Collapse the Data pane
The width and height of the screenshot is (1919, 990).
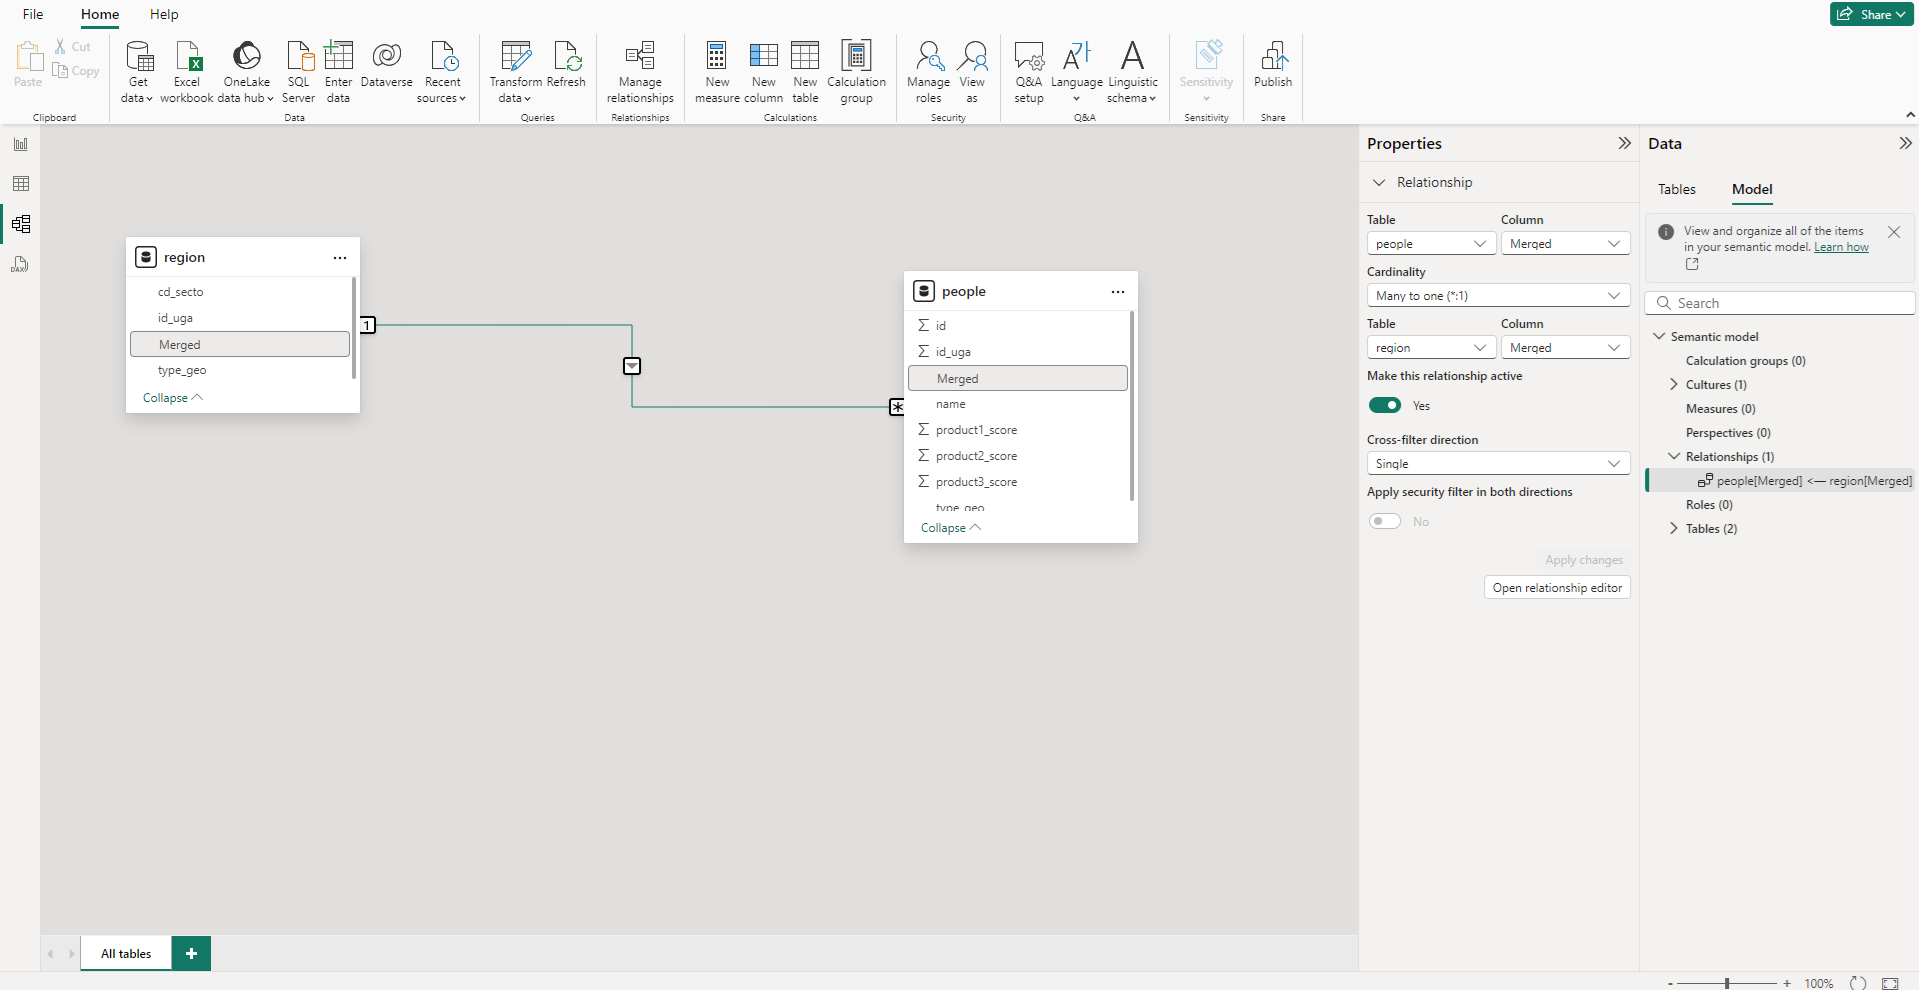(1905, 144)
